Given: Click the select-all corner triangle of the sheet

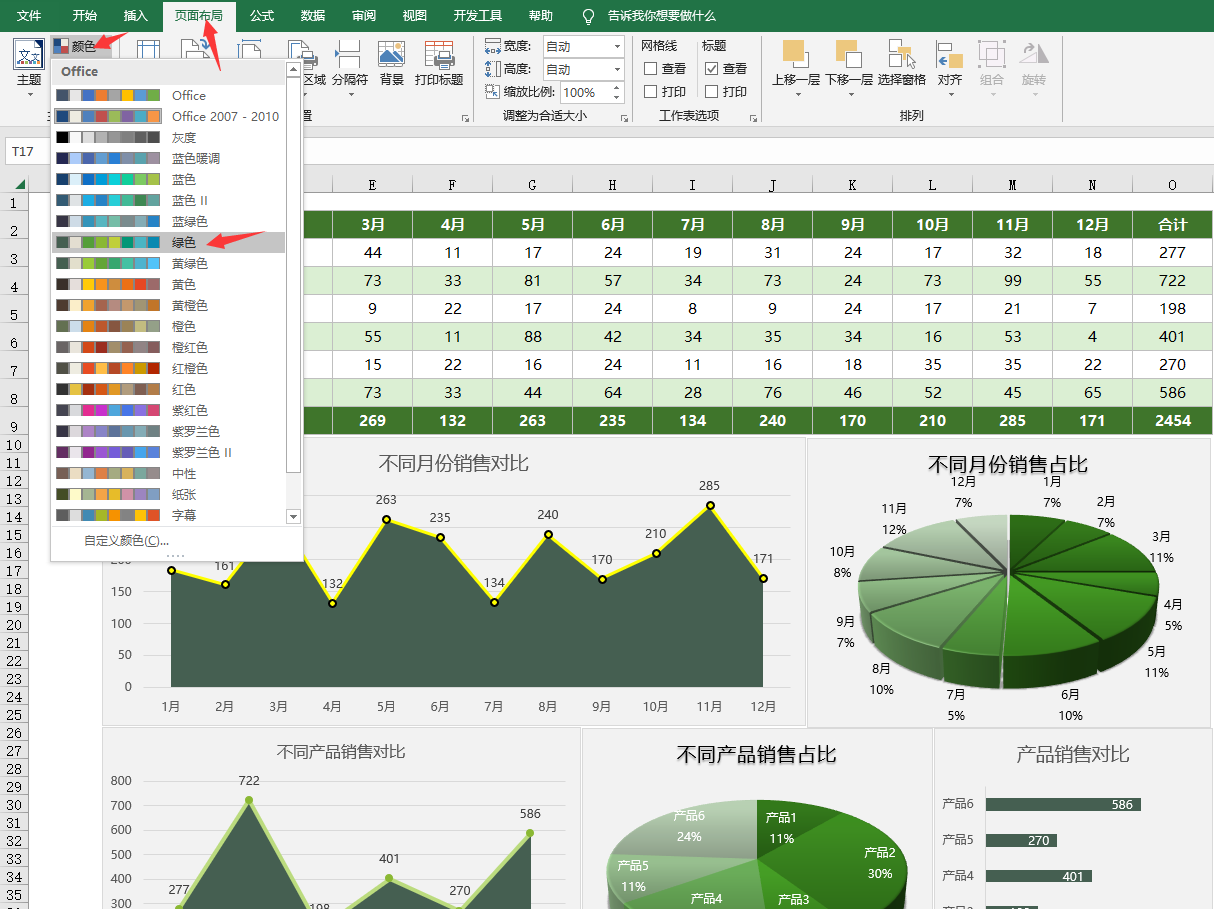Looking at the screenshot, I should point(20,184).
